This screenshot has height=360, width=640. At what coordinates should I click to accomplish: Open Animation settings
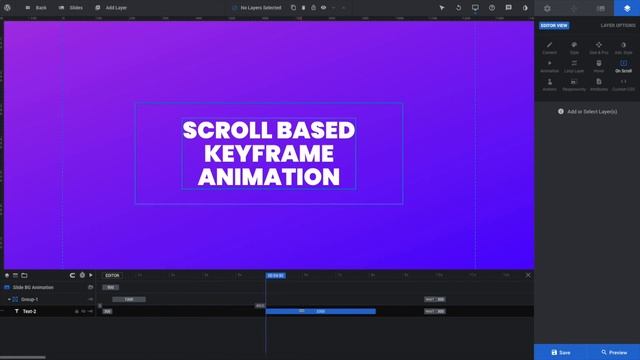point(549,66)
